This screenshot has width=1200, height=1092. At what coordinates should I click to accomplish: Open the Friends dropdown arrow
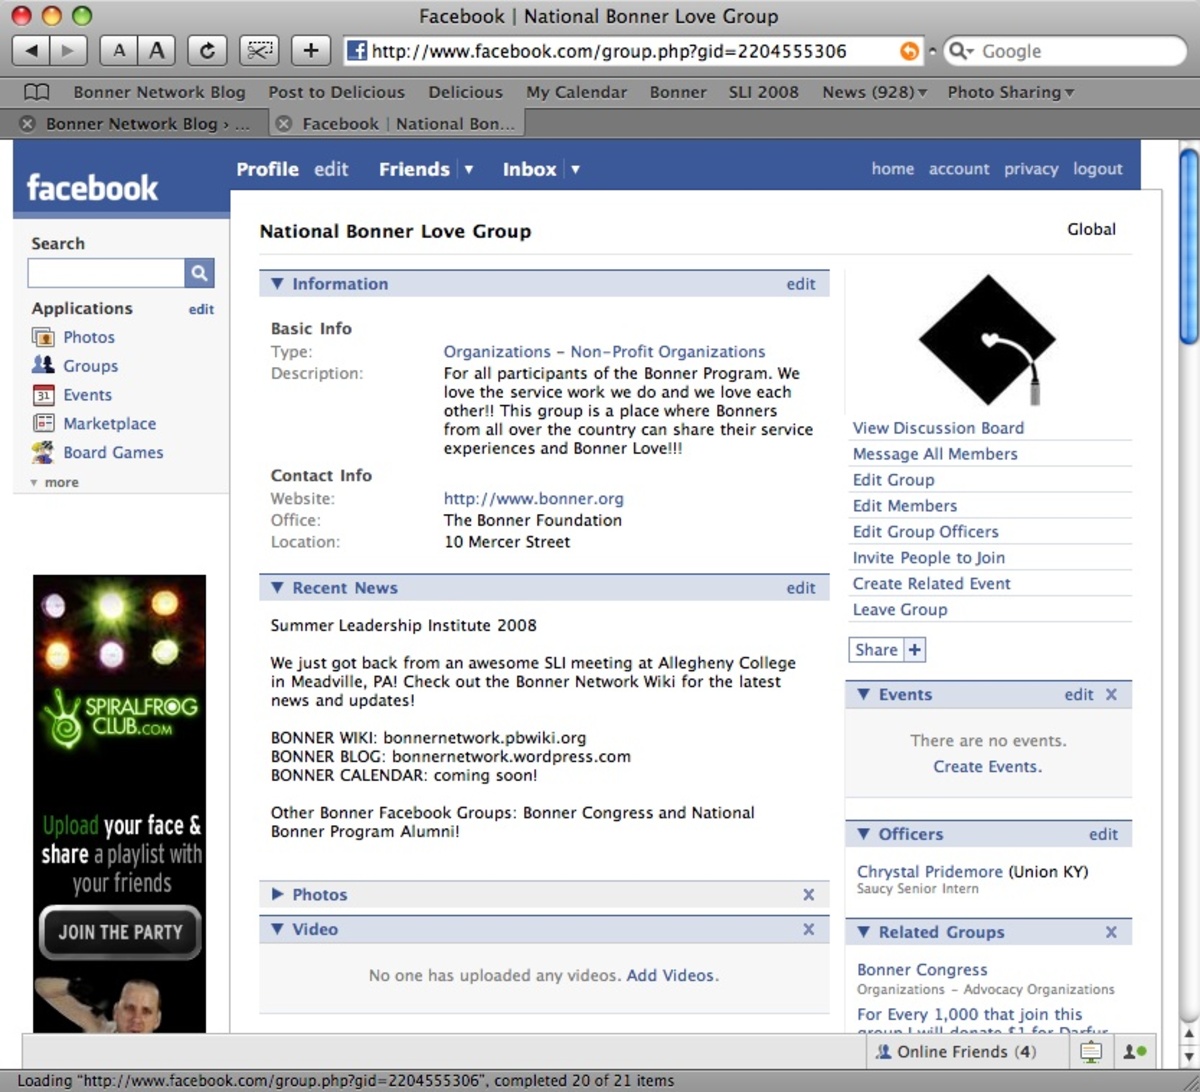pos(468,169)
